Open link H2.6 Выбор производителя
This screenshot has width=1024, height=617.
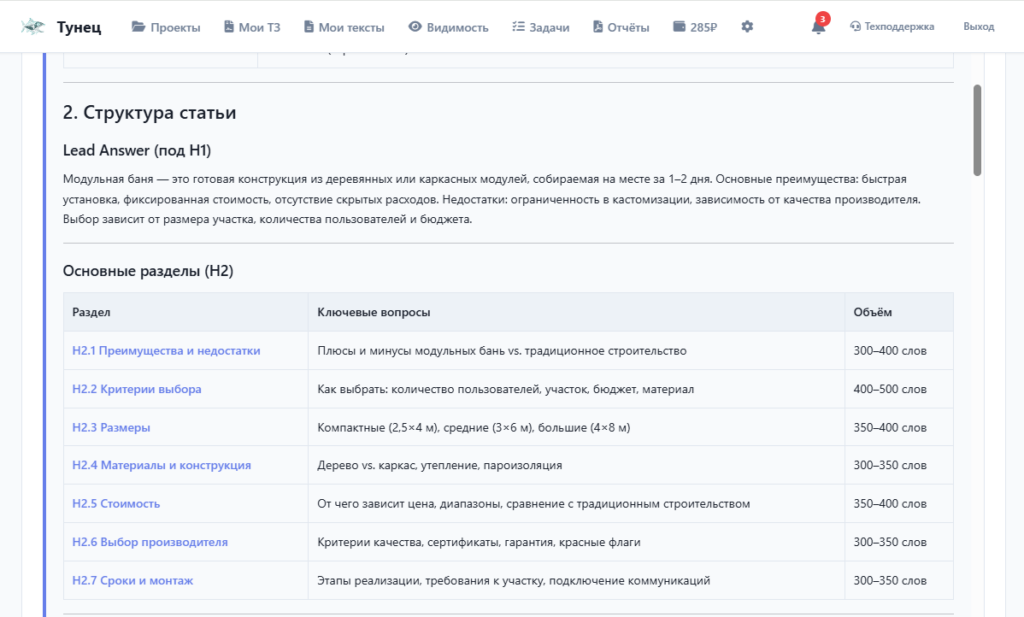pos(150,543)
